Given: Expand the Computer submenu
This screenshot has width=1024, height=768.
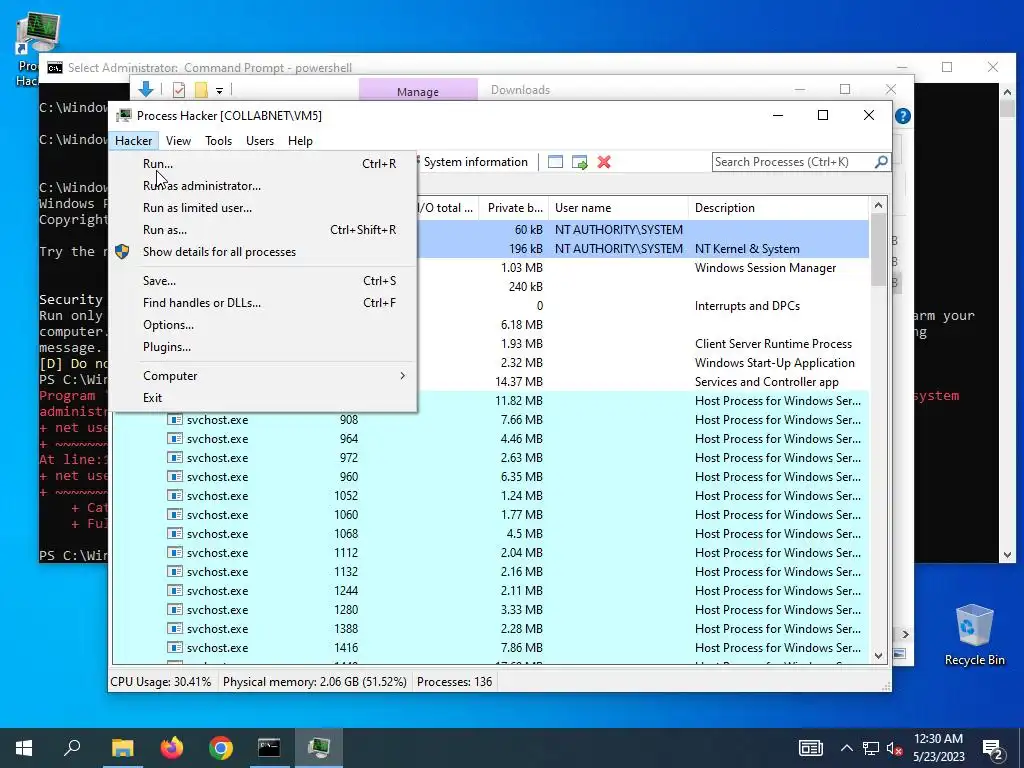Looking at the screenshot, I should click(263, 376).
